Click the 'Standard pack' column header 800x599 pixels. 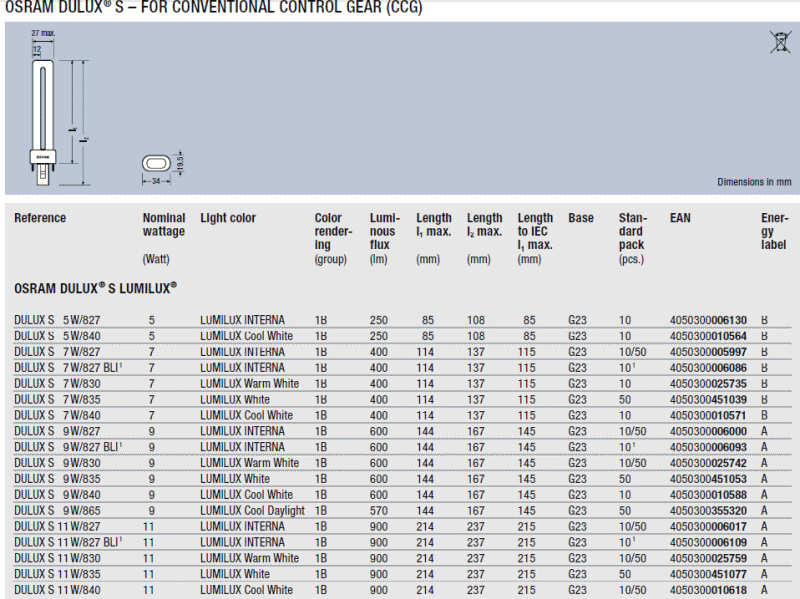tap(633, 231)
